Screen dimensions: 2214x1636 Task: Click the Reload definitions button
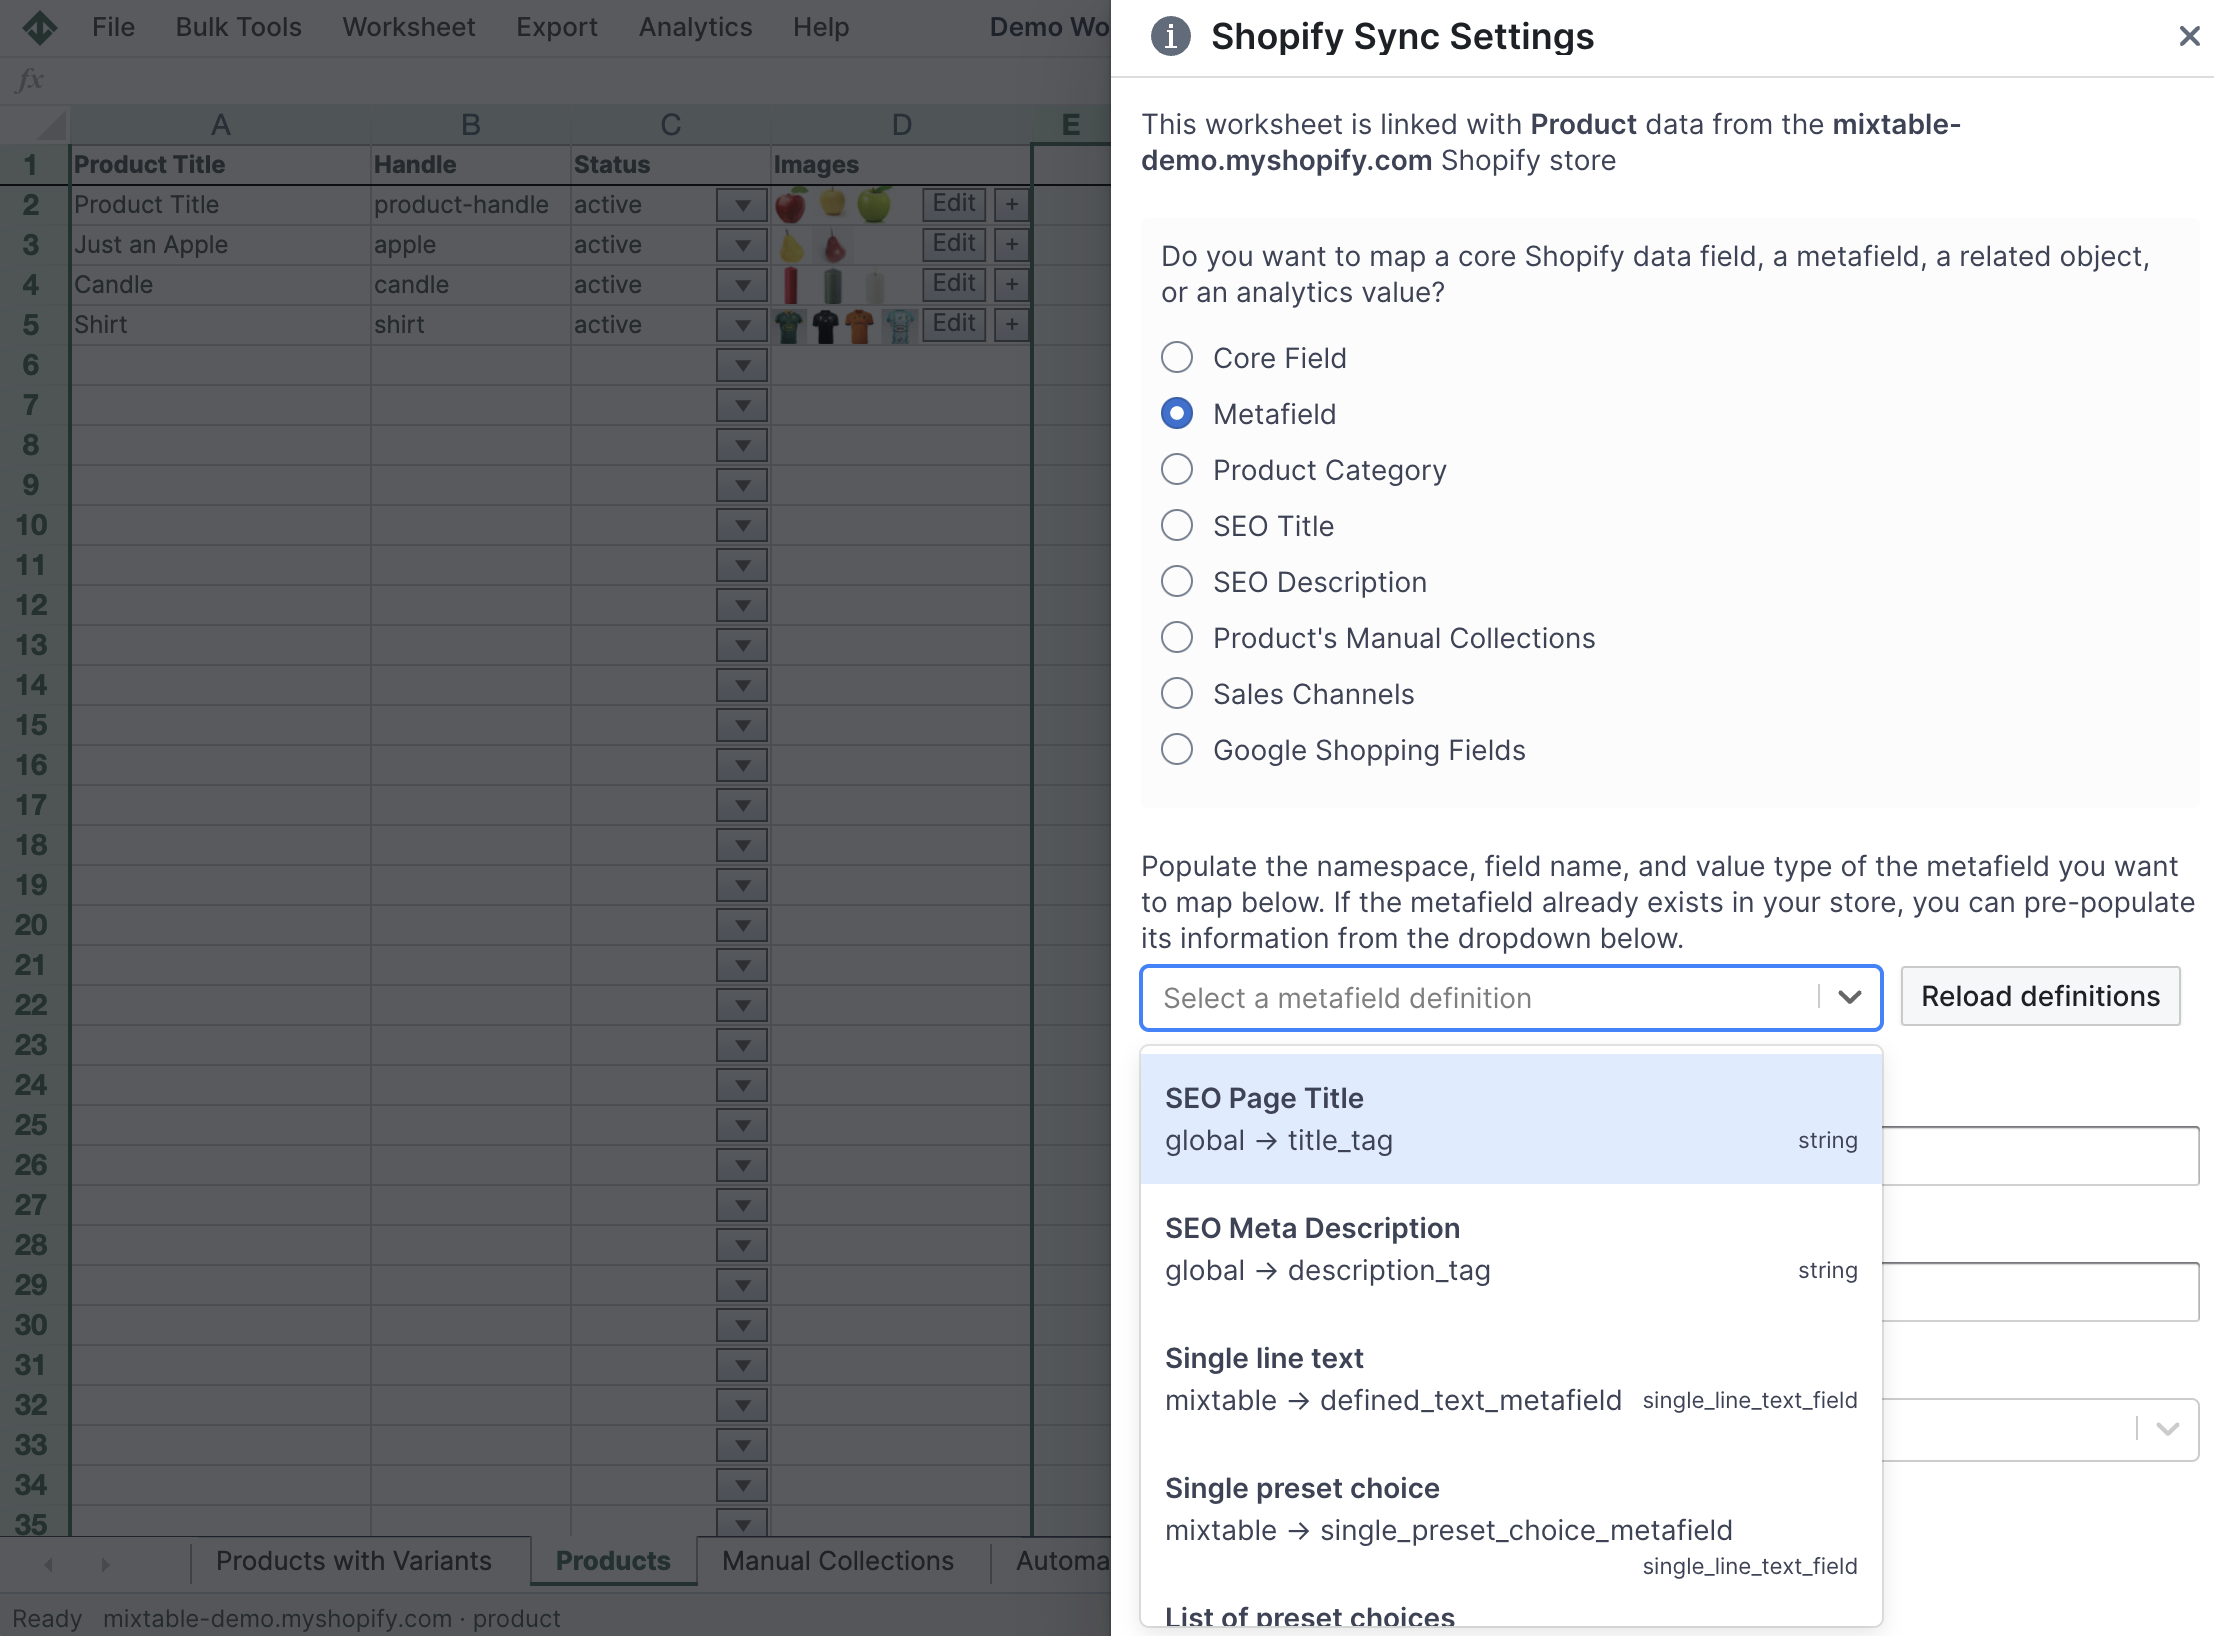tap(2040, 996)
